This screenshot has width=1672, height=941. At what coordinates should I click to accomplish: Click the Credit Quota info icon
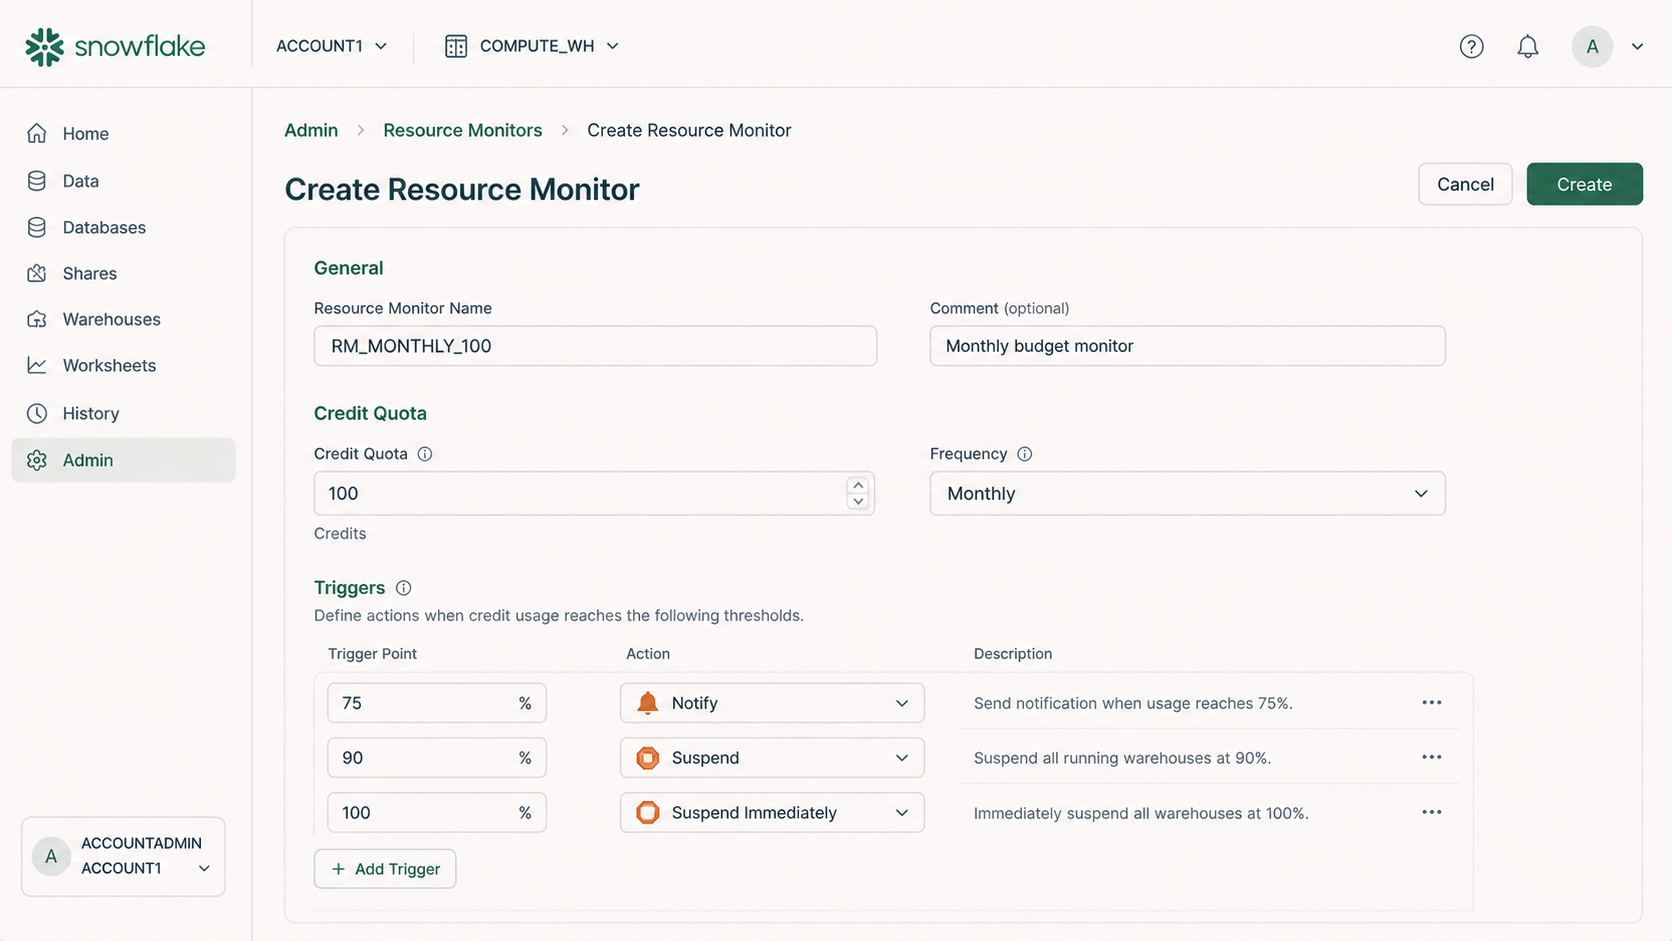425,454
